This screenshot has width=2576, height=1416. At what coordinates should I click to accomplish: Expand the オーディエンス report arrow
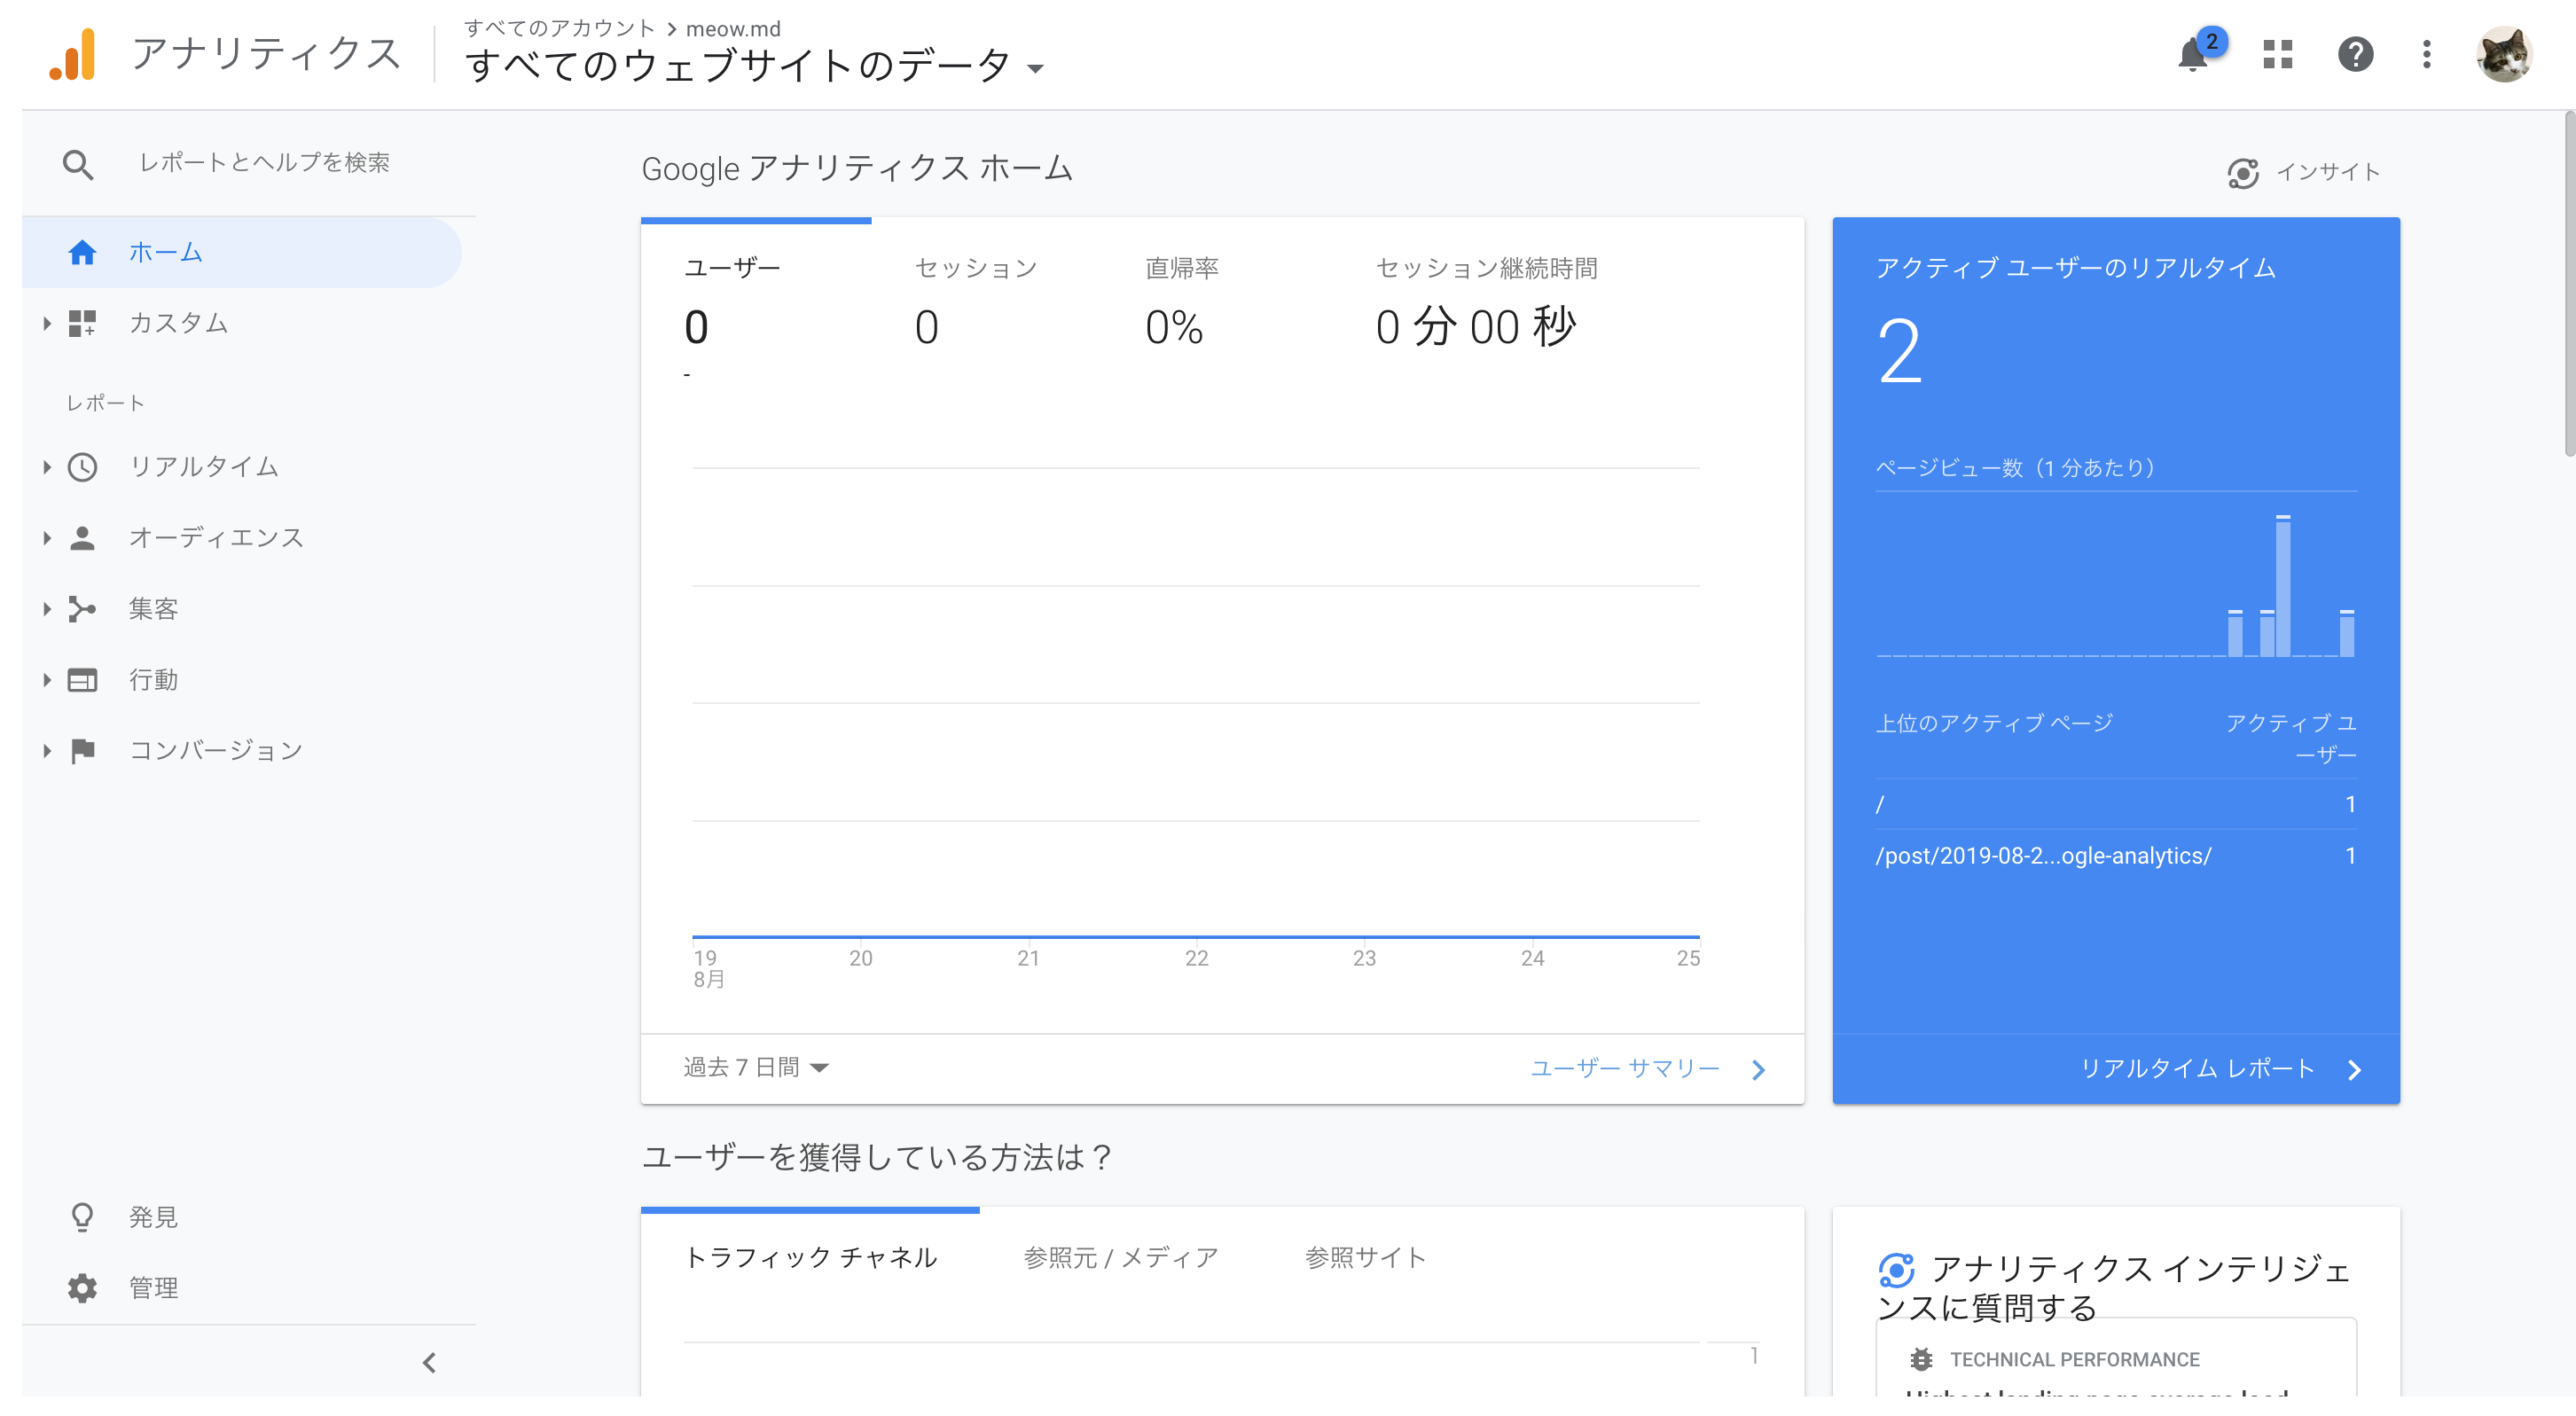click(46, 538)
